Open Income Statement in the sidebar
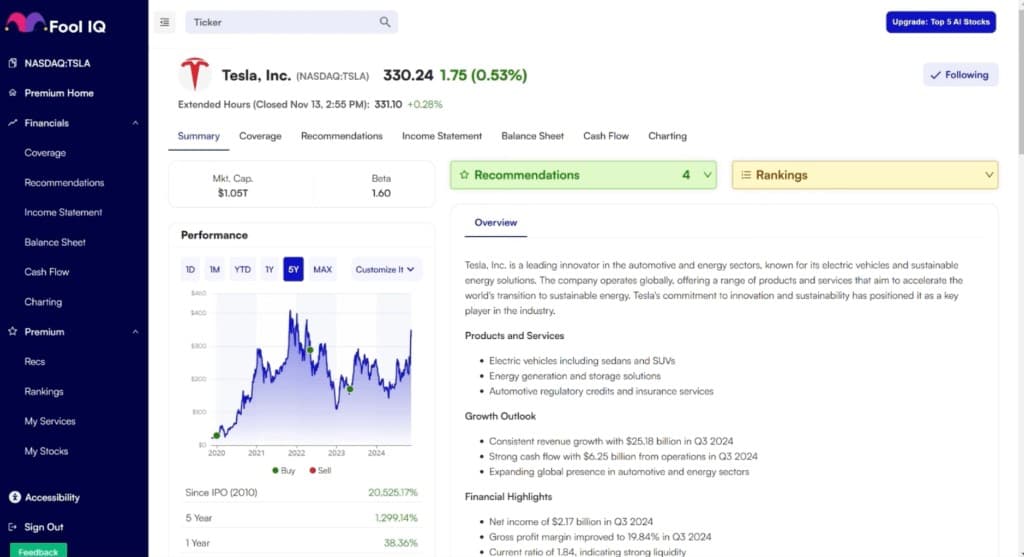1024x557 pixels. pos(63,212)
